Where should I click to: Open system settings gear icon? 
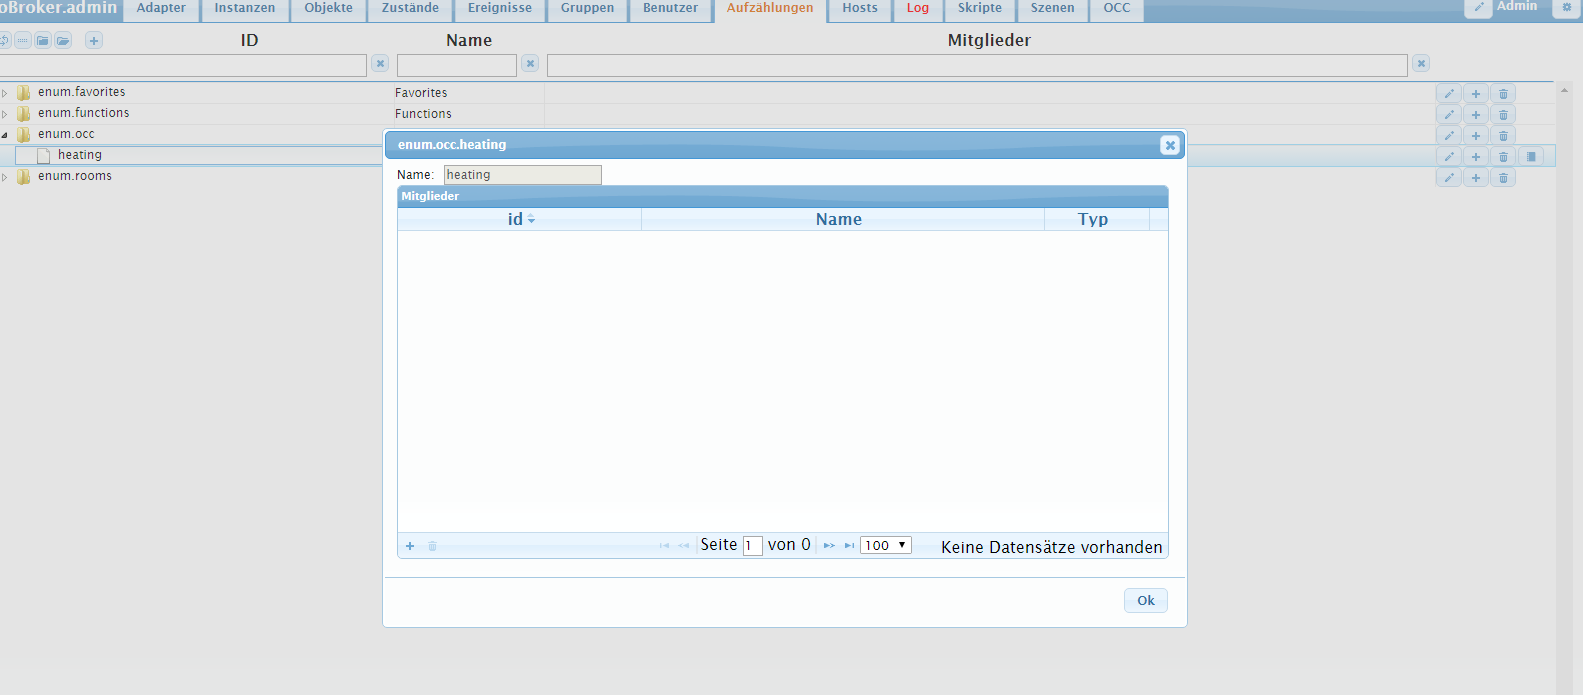point(1567,7)
